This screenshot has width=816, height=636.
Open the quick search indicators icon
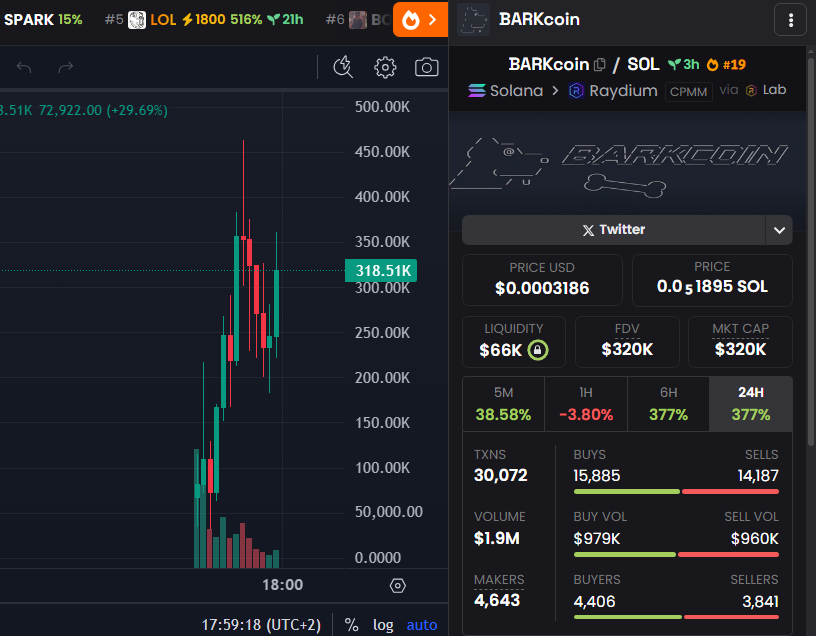(x=343, y=67)
